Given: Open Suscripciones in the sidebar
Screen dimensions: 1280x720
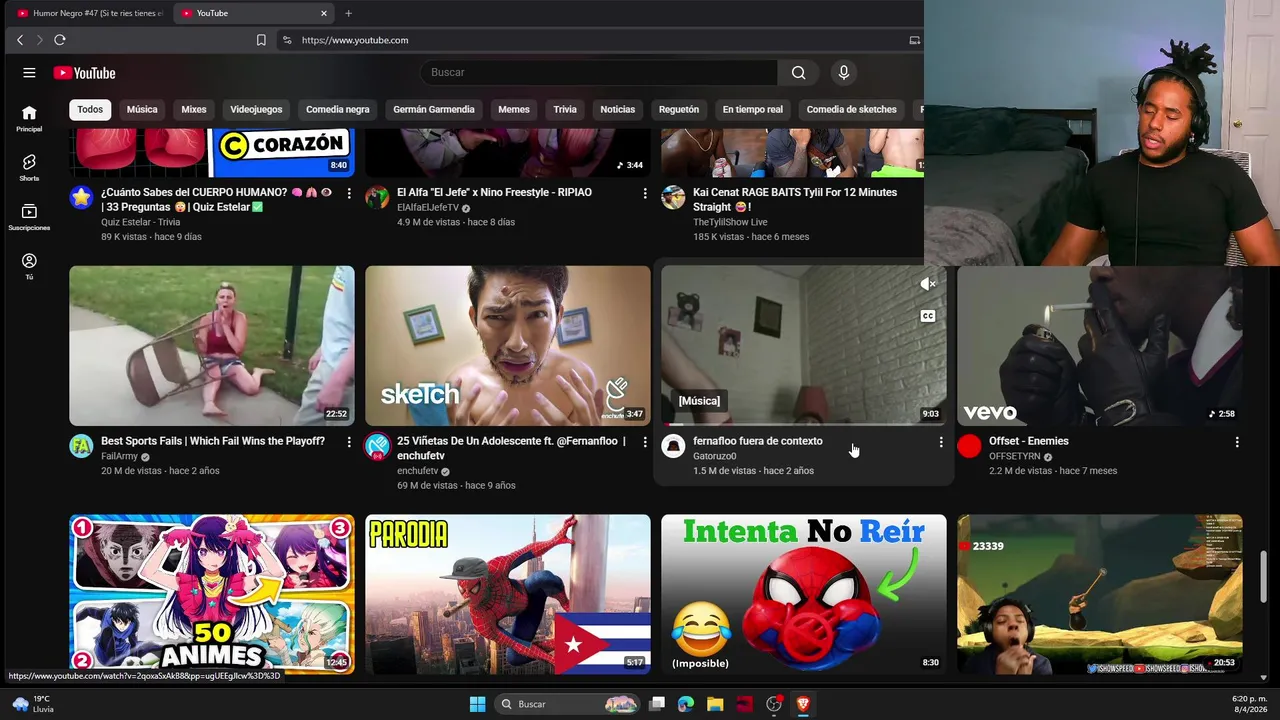Looking at the screenshot, I should pyautogui.click(x=29, y=217).
